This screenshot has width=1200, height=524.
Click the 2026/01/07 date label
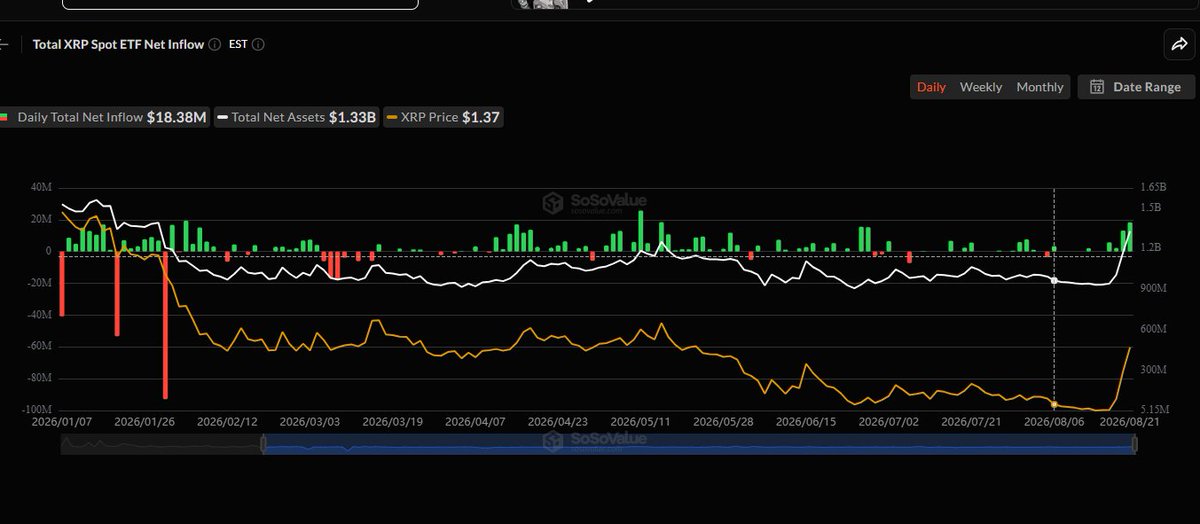(61, 422)
